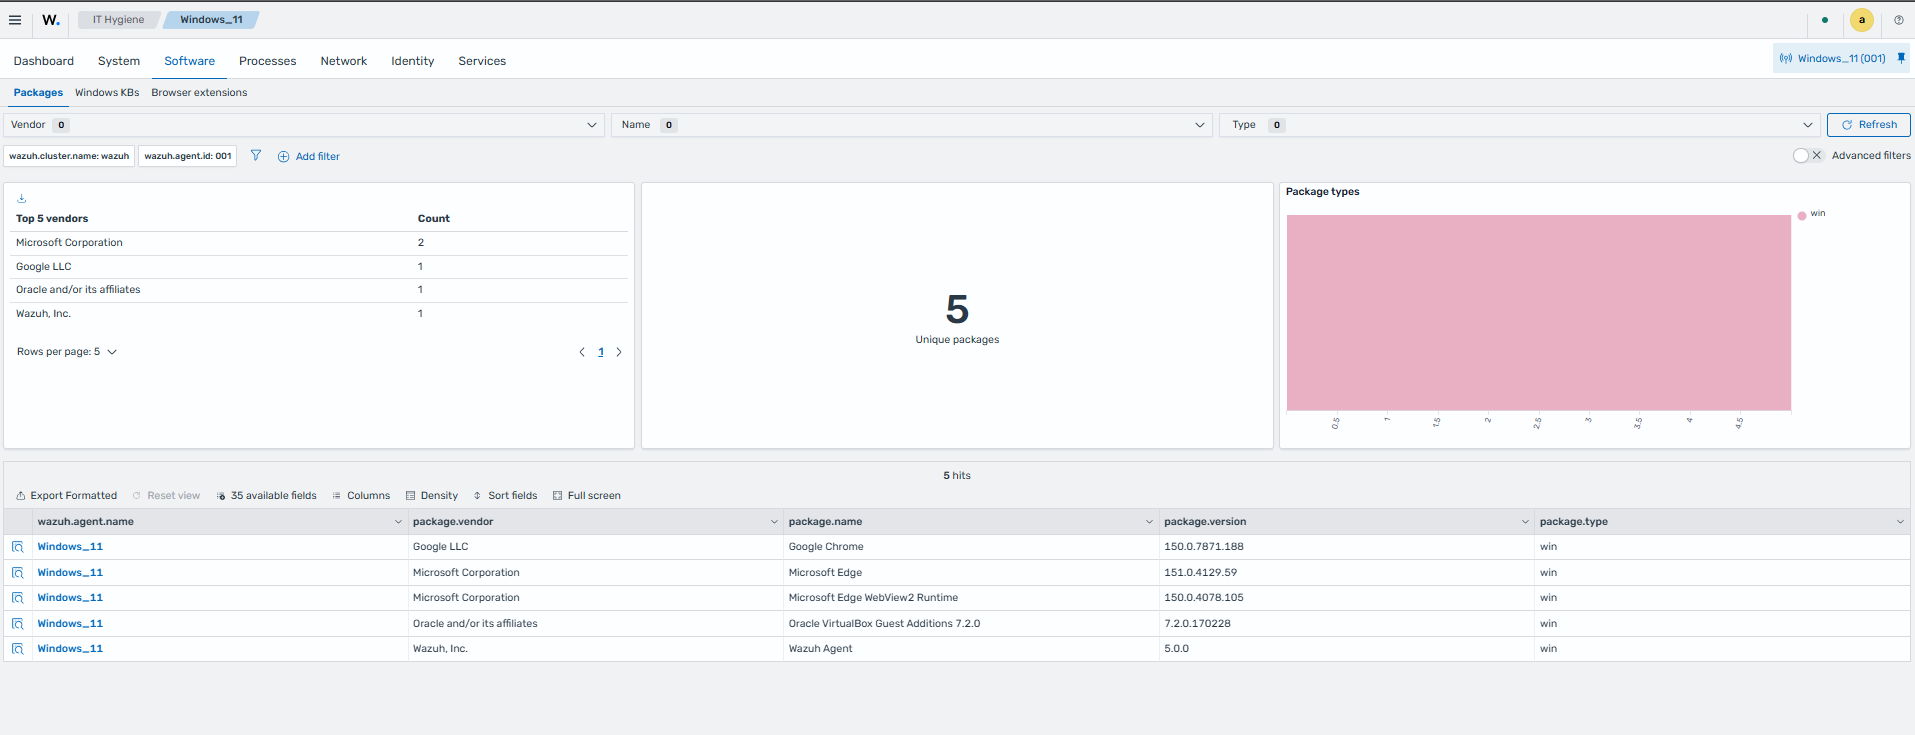Open package.version column header menu
This screenshot has width=1915, height=735.
1525,522
